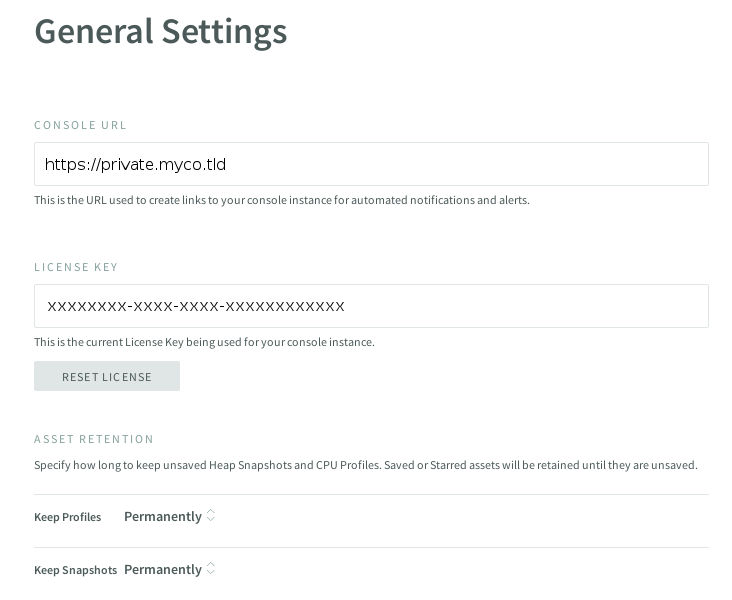The height and width of the screenshot is (600, 732).
Task: Click the 'https://private.myco.tld' URL text
Action: 136,164
